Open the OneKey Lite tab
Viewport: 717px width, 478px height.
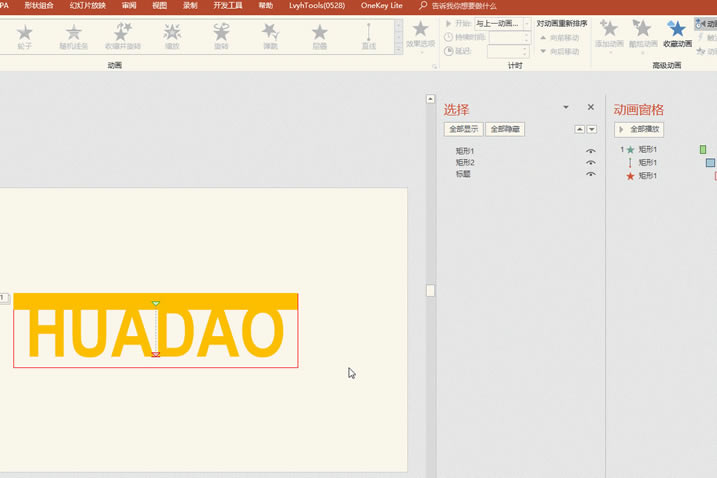pos(381,5)
